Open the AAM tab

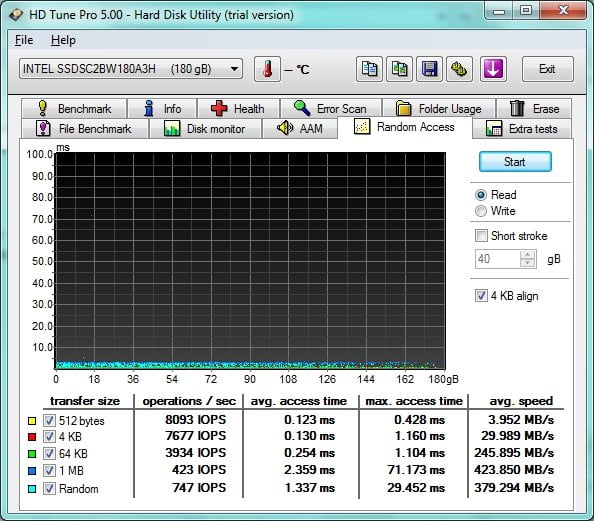coord(300,128)
